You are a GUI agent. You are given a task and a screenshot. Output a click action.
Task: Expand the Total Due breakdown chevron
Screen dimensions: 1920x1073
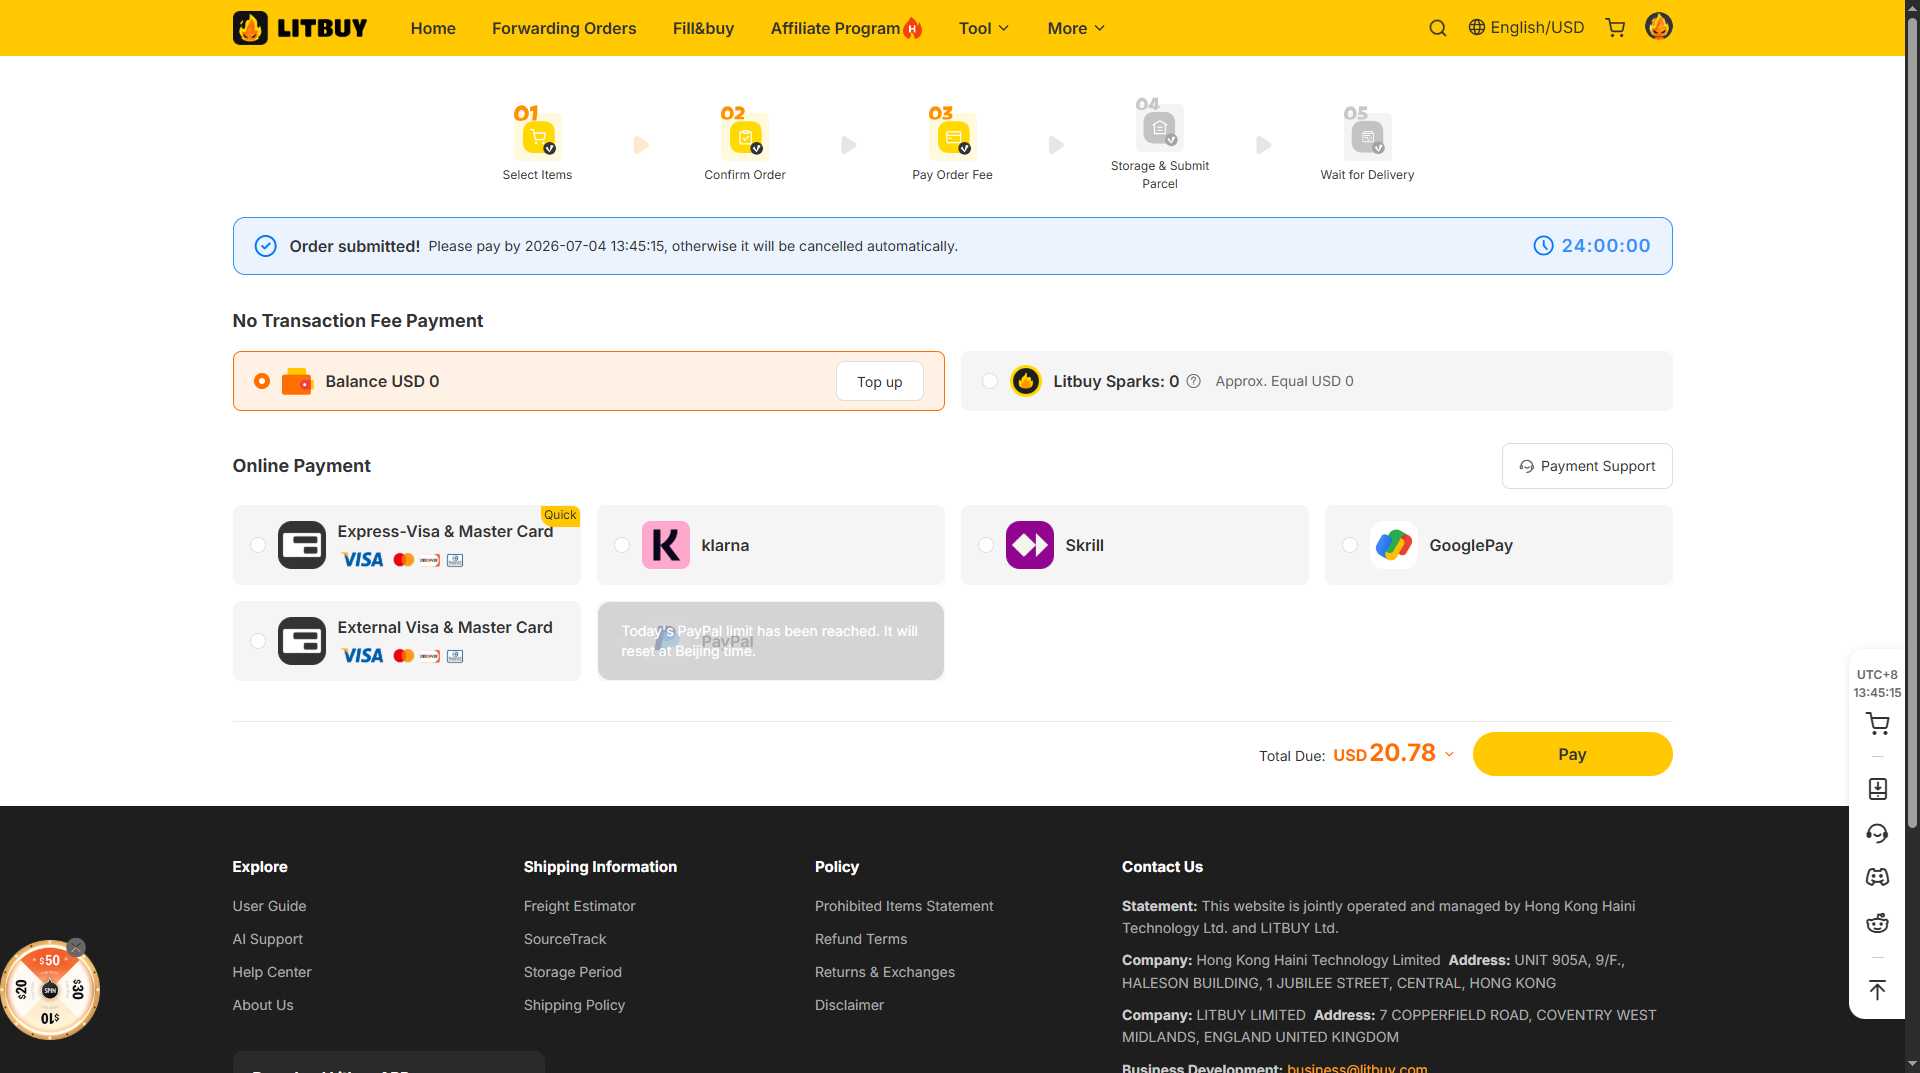pyautogui.click(x=1449, y=755)
